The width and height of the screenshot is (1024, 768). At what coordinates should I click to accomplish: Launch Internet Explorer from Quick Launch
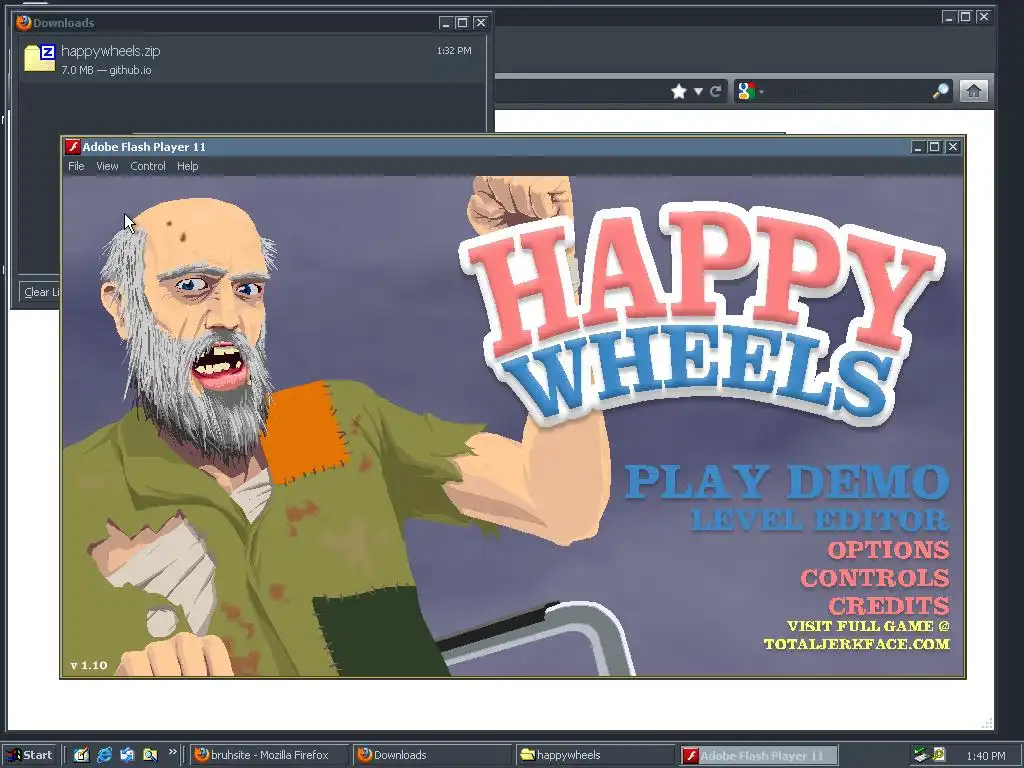[x=104, y=755]
